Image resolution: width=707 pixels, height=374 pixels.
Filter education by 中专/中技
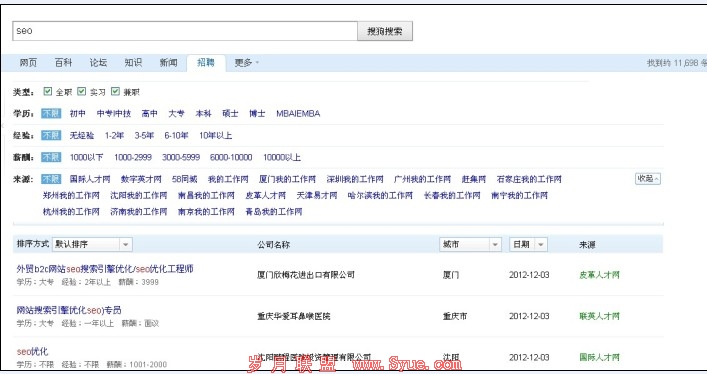click(x=114, y=113)
